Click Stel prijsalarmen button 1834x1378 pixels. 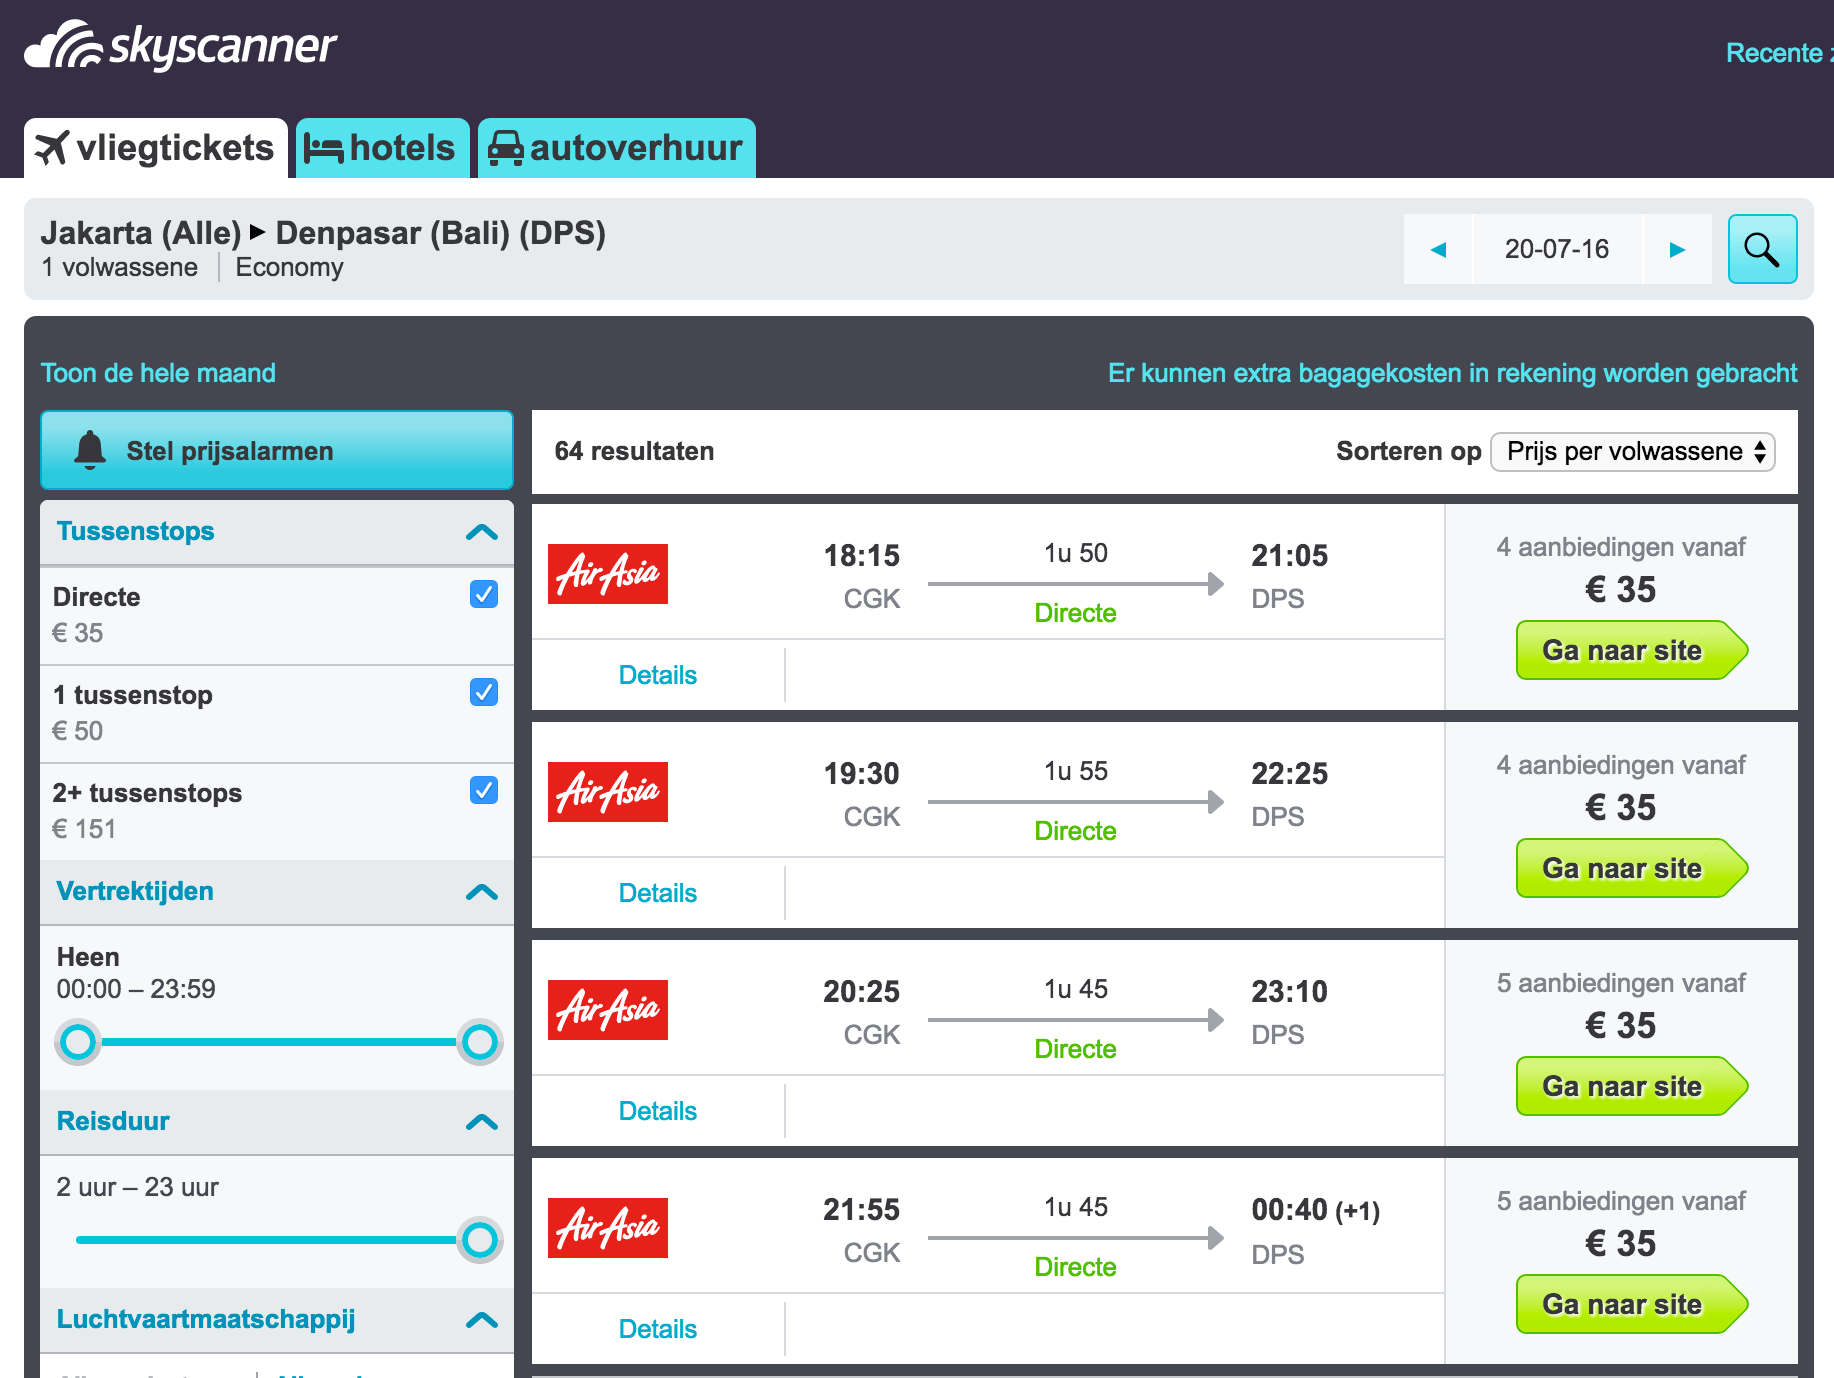point(277,450)
